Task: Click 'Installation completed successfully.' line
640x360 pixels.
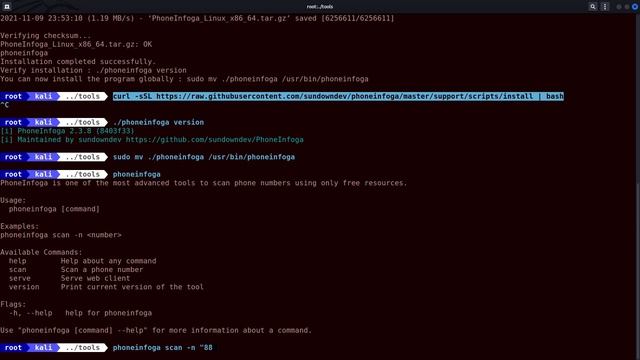Action: 78,62
